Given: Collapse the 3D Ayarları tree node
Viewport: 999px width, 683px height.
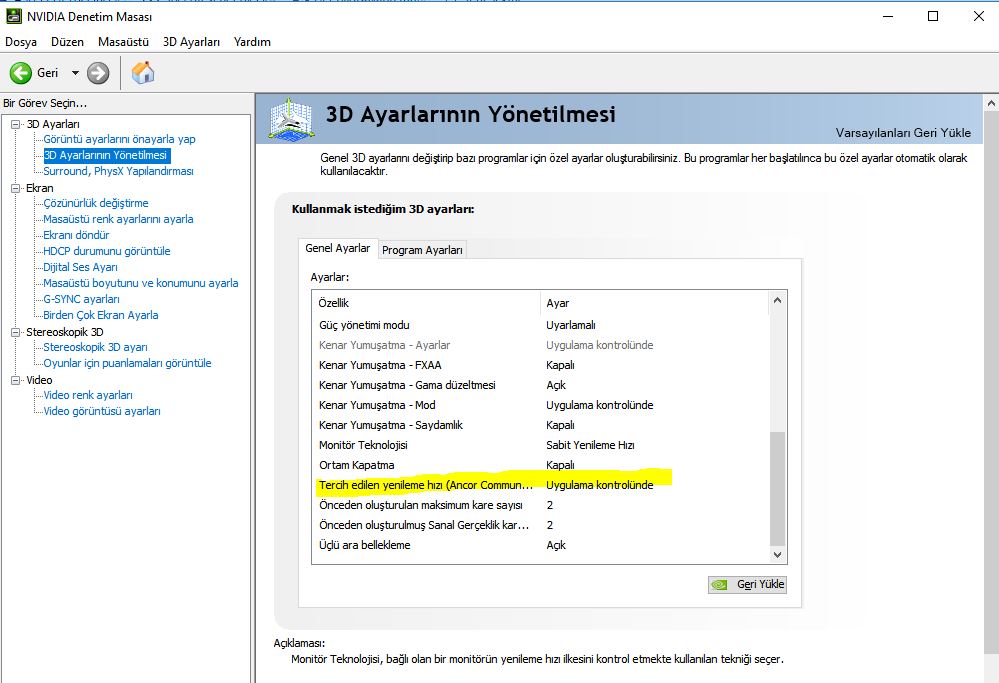Looking at the screenshot, I should 16,124.
